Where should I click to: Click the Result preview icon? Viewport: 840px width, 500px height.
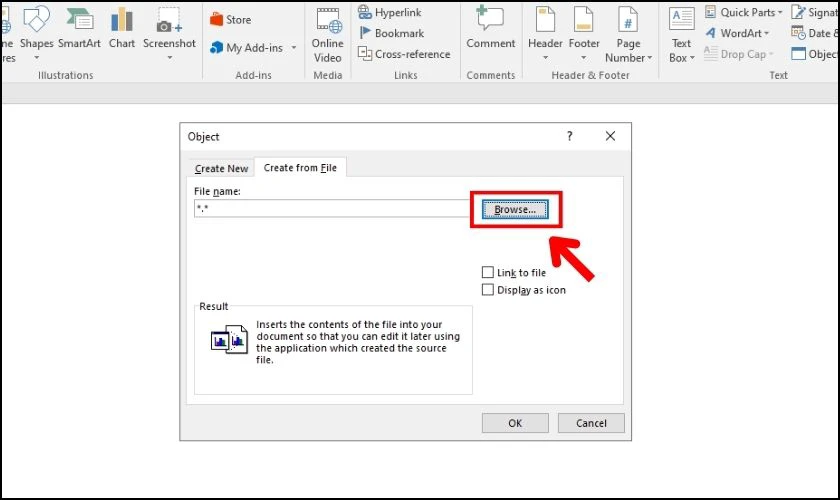(x=229, y=339)
